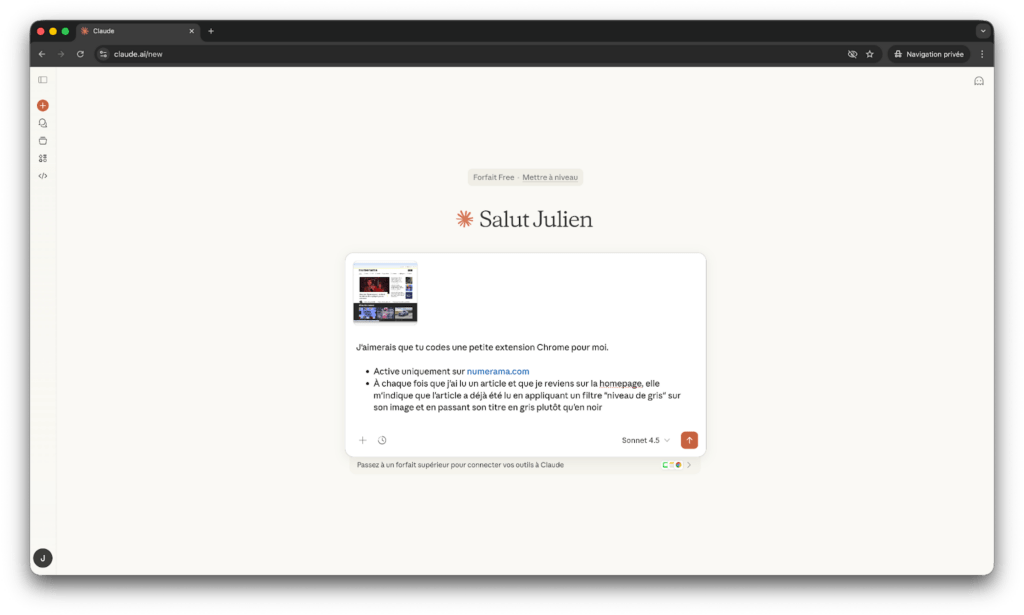
Task: Toggle the left sidebar panel open
Action: coord(43,80)
